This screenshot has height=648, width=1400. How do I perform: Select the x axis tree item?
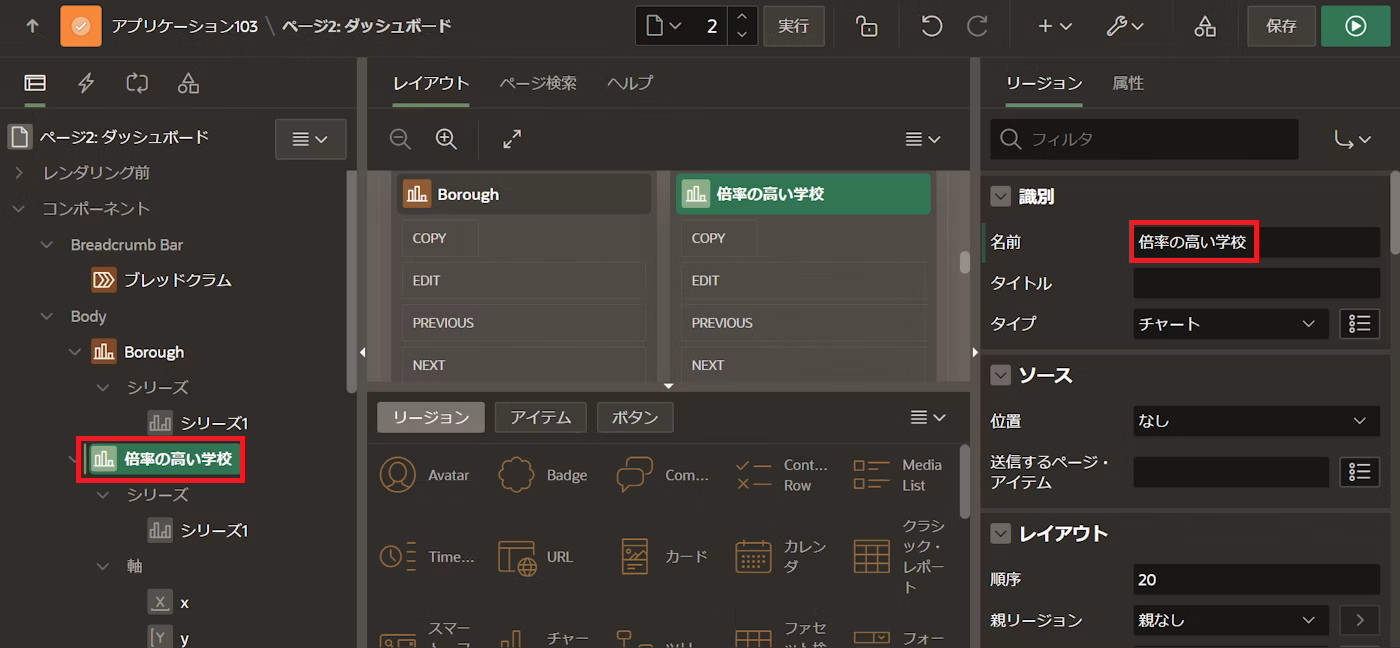184,603
